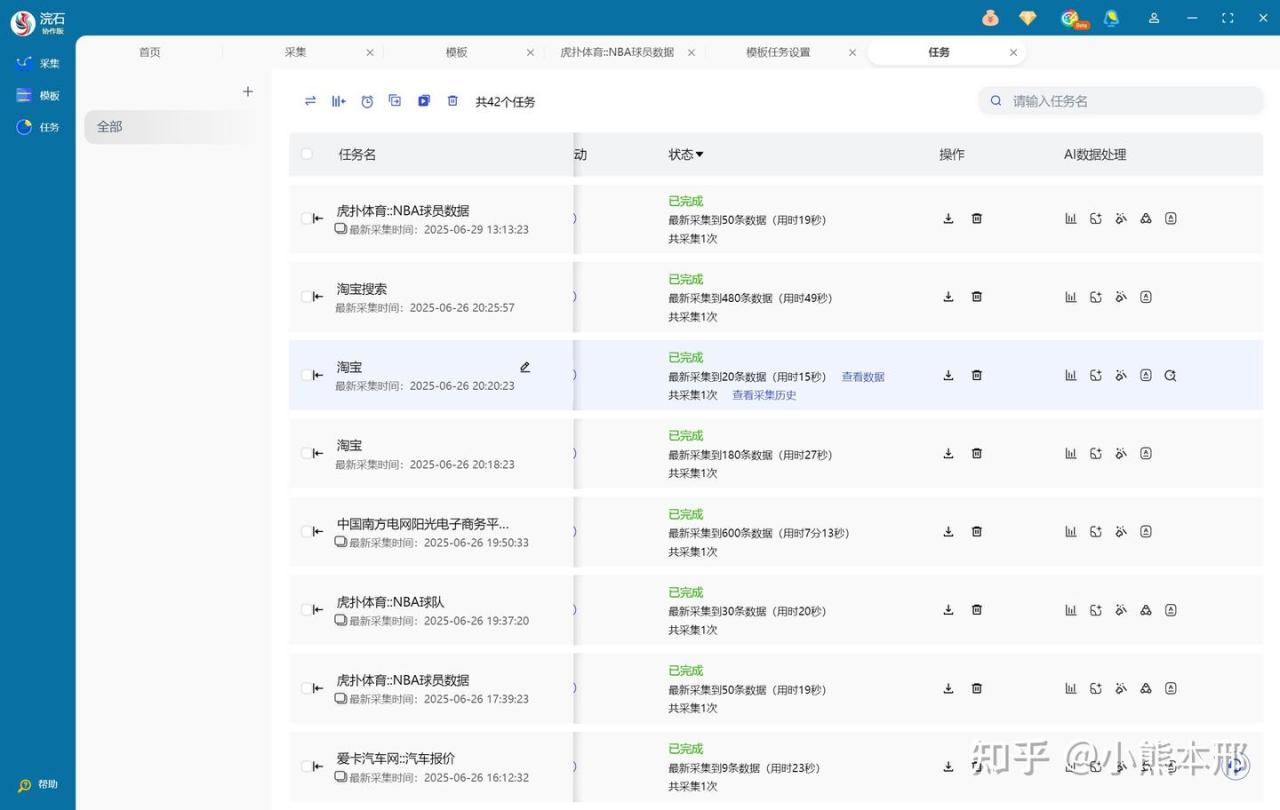The width and height of the screenshot is (1280, 810).
Task: Close the 模板任务设置 tab
Action: (x=852, y=53)
